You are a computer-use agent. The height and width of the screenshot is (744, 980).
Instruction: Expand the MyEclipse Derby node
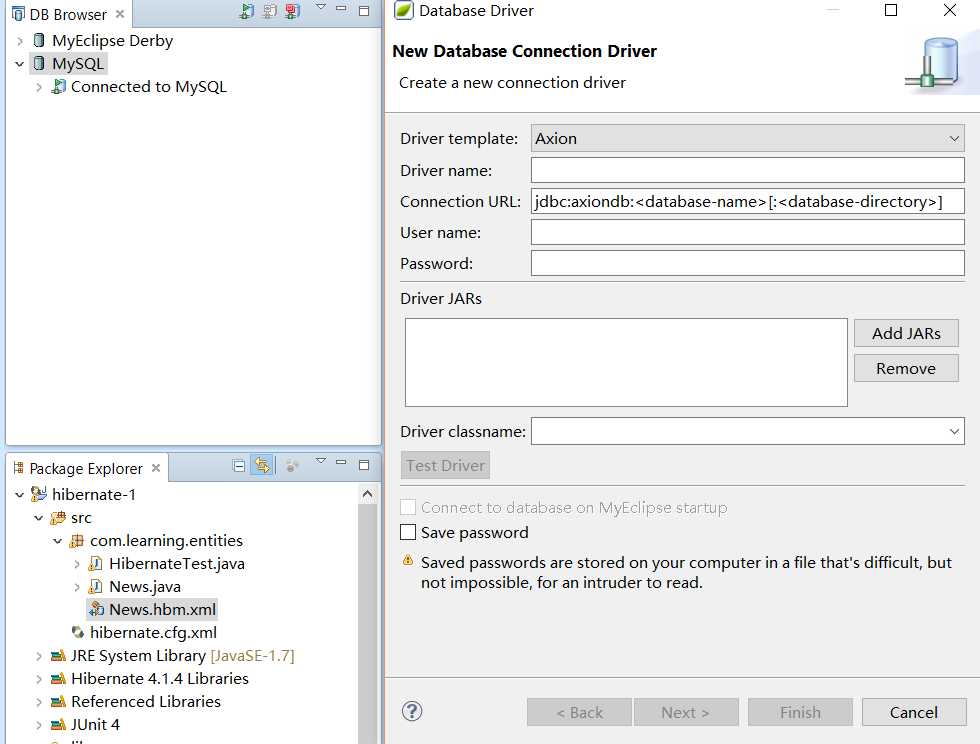(20, 41)
